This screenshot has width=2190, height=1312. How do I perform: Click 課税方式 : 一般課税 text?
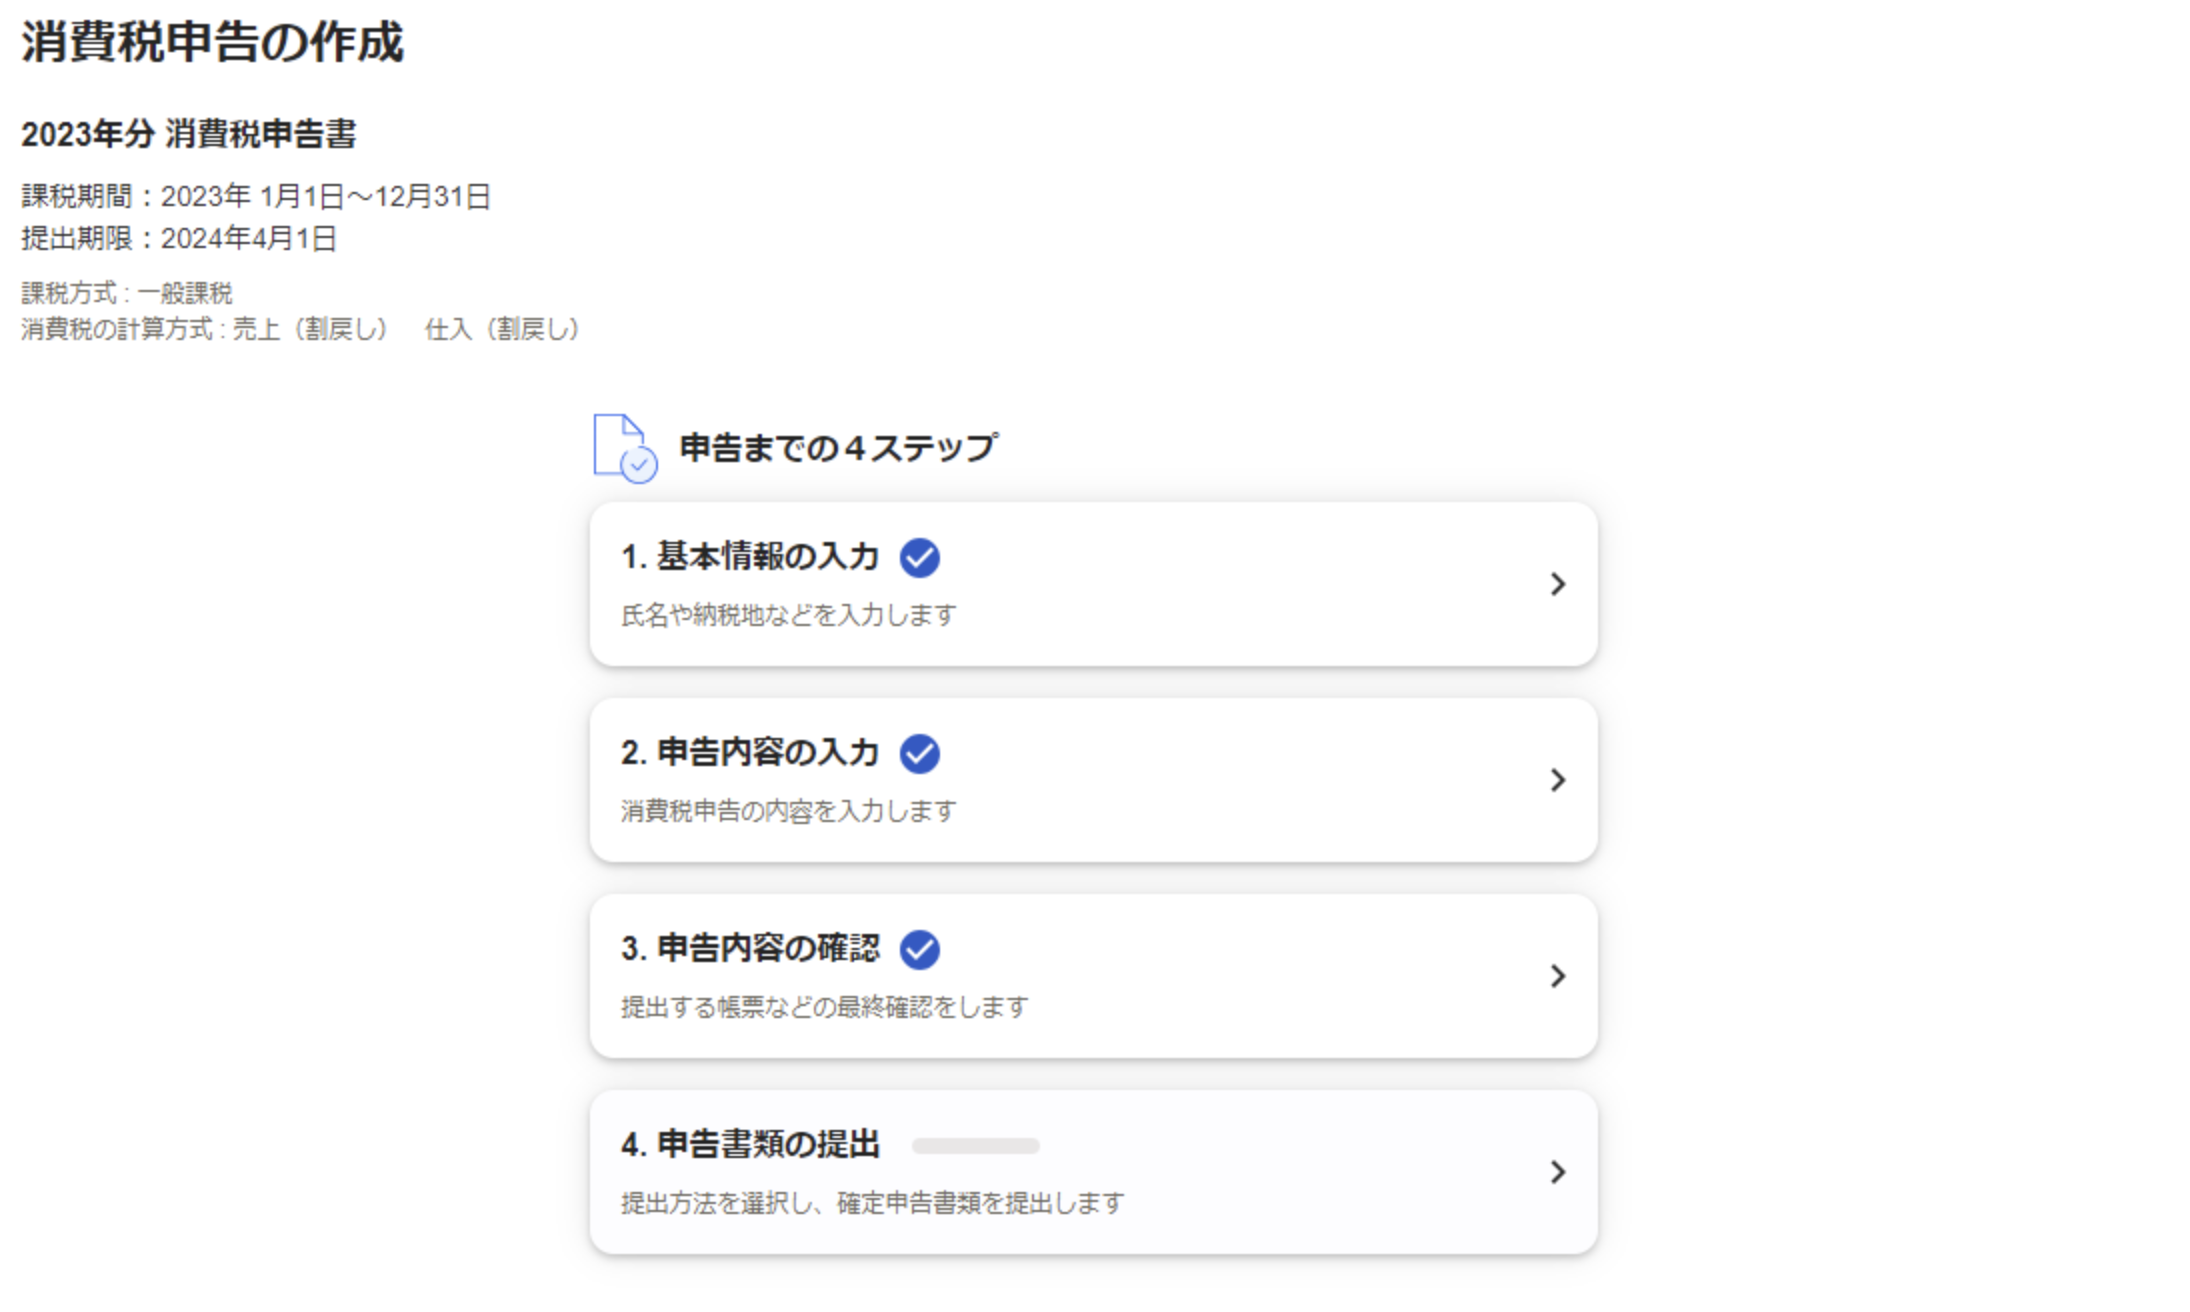point(127,293)
